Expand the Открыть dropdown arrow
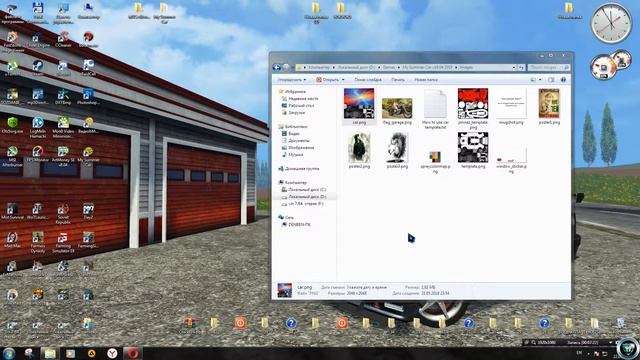This screenshot has width=640, height=360. coord(343,80)
